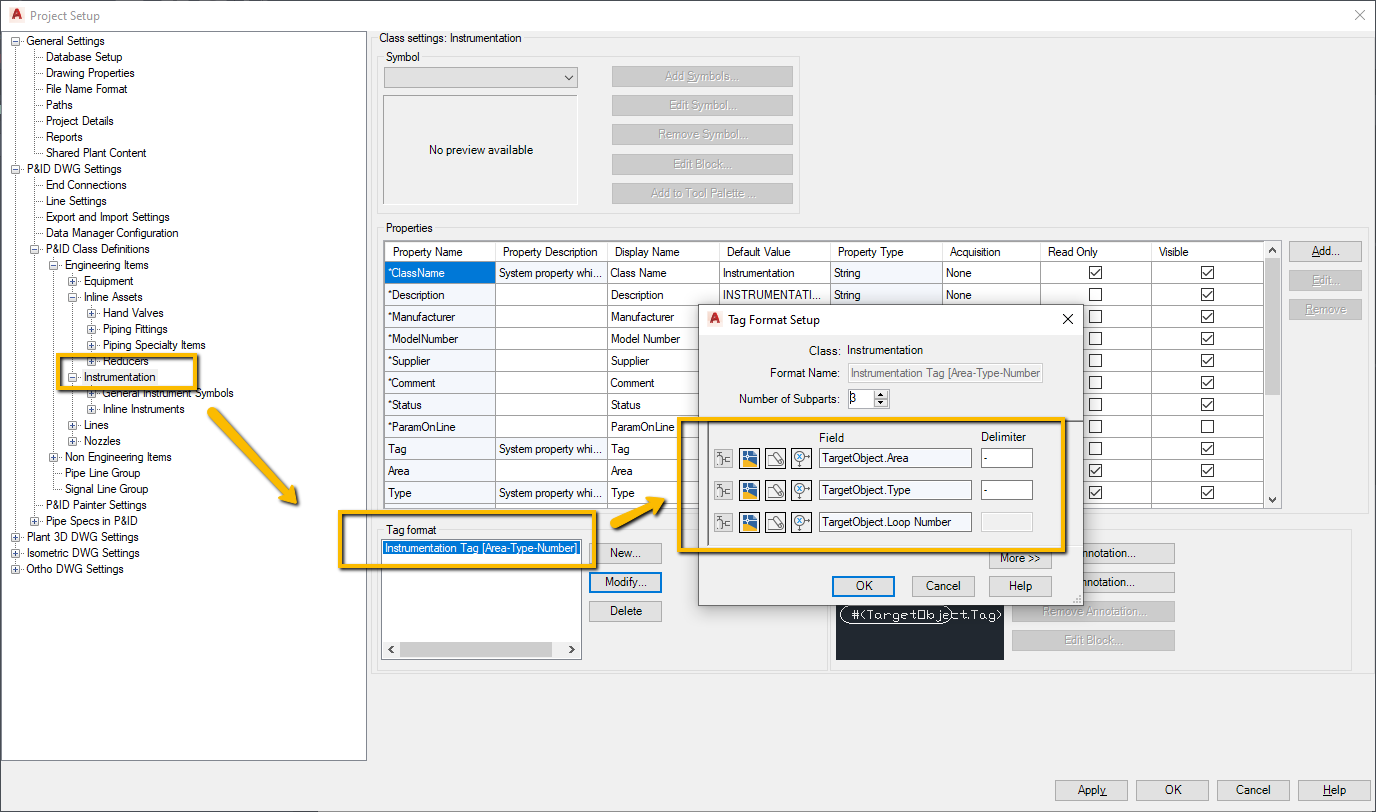This screenshot has width=1376, height=812.
Task: Select target object property icon for Loop Number
Action: 801,522
